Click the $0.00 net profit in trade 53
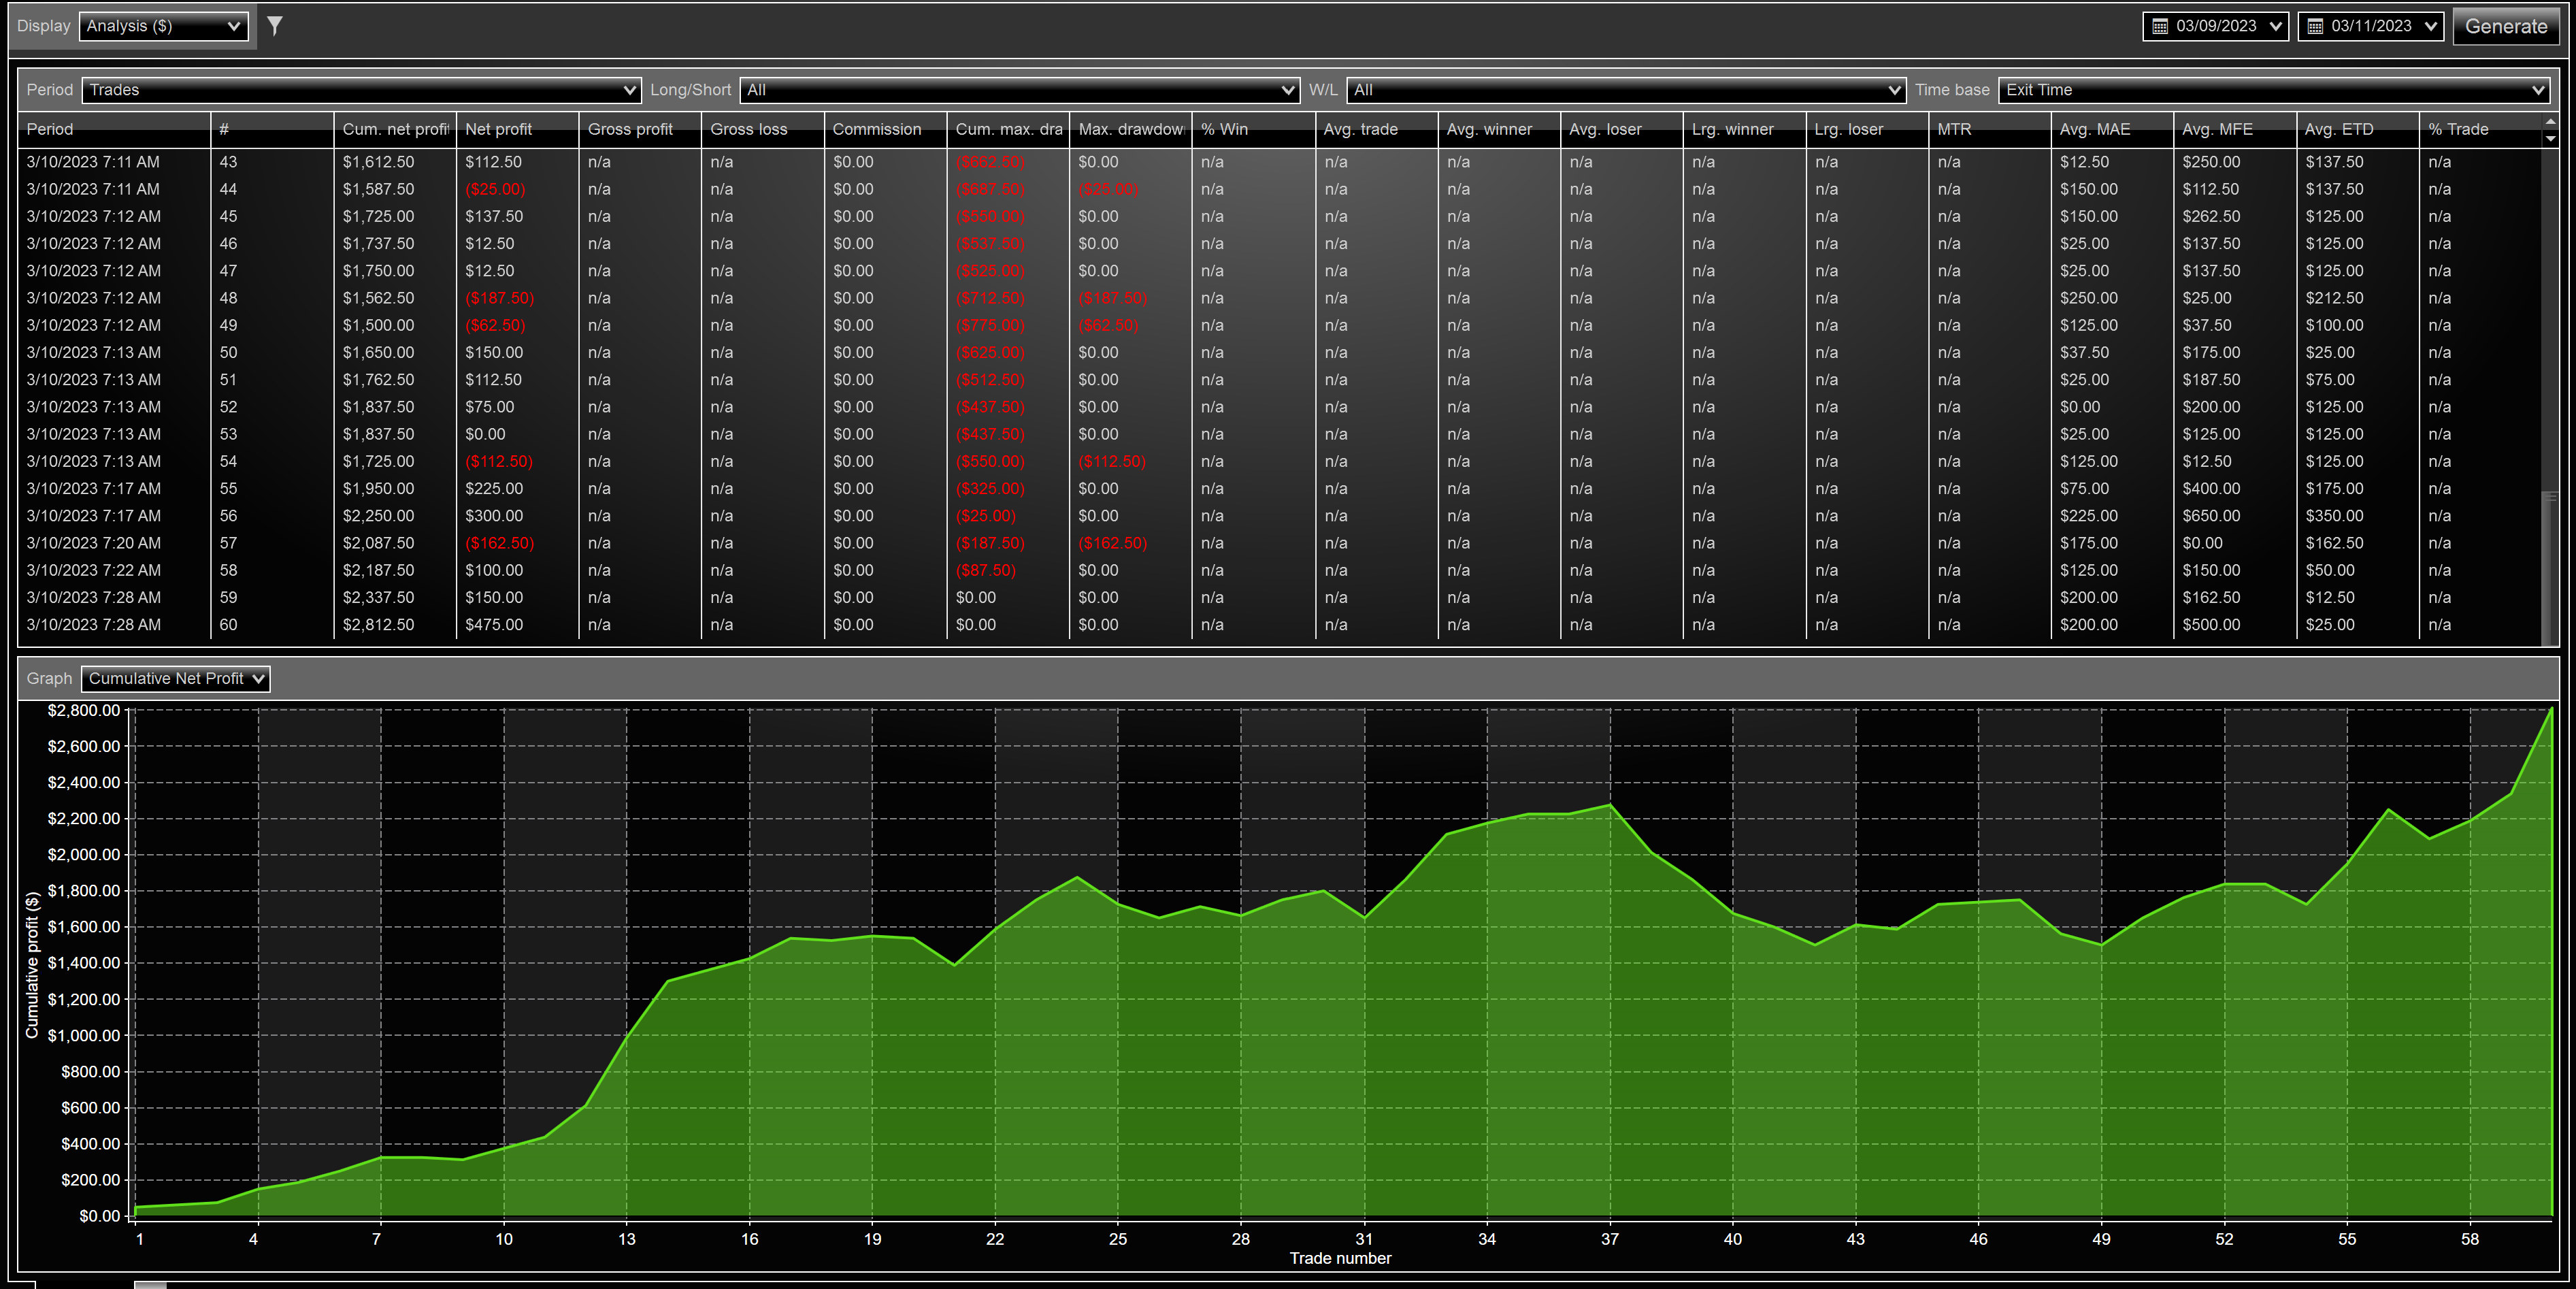The image size is (2576, 1289). [x=517, y=434]
